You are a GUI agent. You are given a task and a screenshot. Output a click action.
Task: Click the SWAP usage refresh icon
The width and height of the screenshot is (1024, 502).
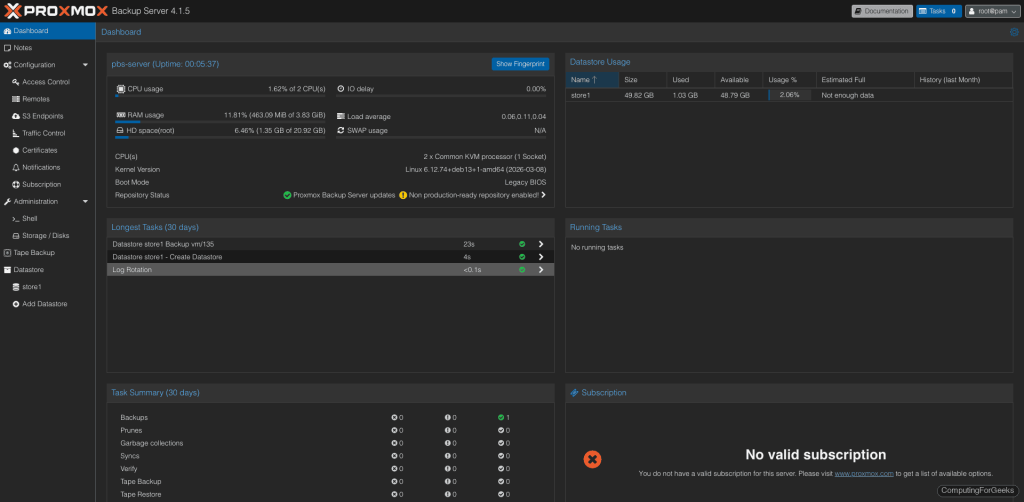click(x=341, y=131)
